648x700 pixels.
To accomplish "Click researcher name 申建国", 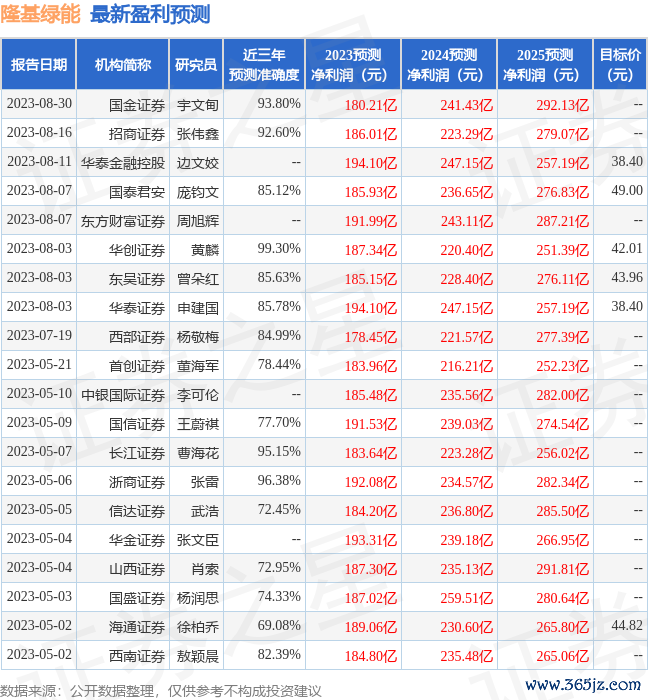I will pyautogui.click(x=198, y=308).
